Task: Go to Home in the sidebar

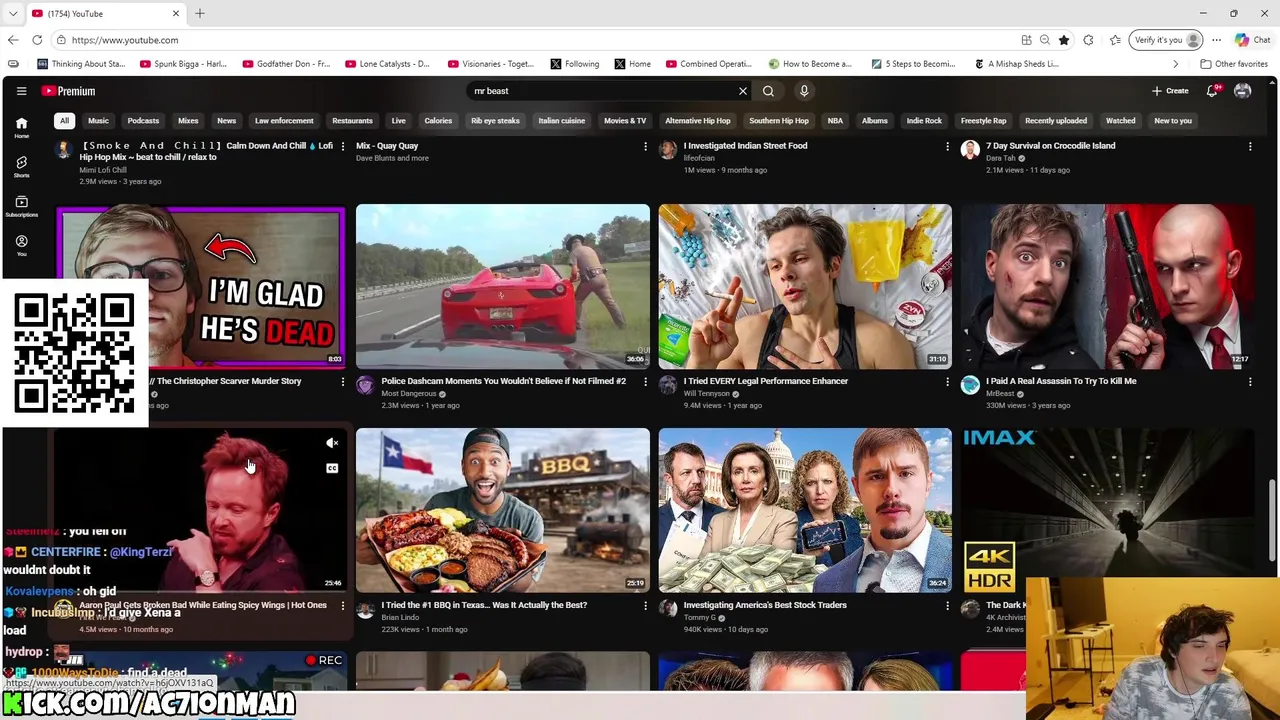Action: tap(21, 128)
